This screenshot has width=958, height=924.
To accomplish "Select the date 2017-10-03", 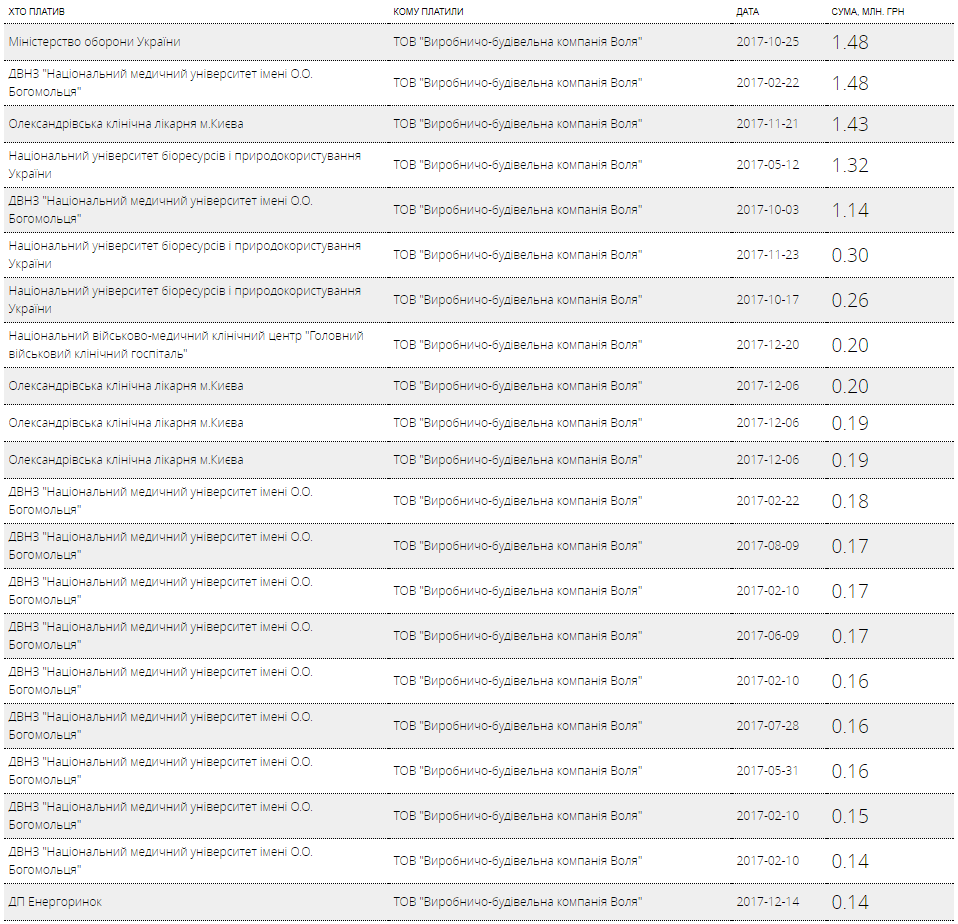I will click(767, 210).
